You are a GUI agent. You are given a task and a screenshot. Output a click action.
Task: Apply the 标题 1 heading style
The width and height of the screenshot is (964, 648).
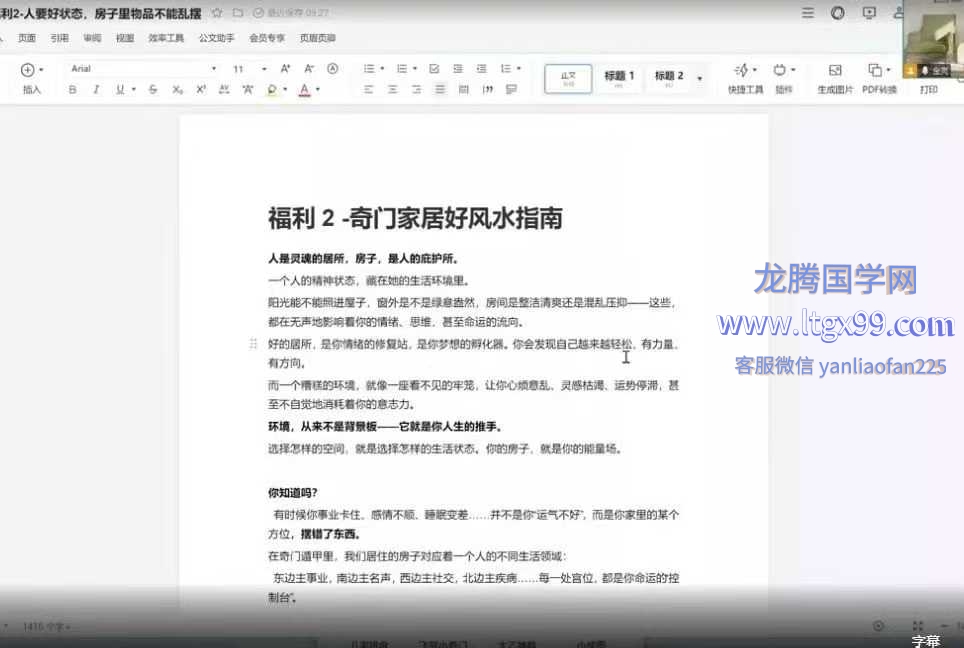[619, 77]
